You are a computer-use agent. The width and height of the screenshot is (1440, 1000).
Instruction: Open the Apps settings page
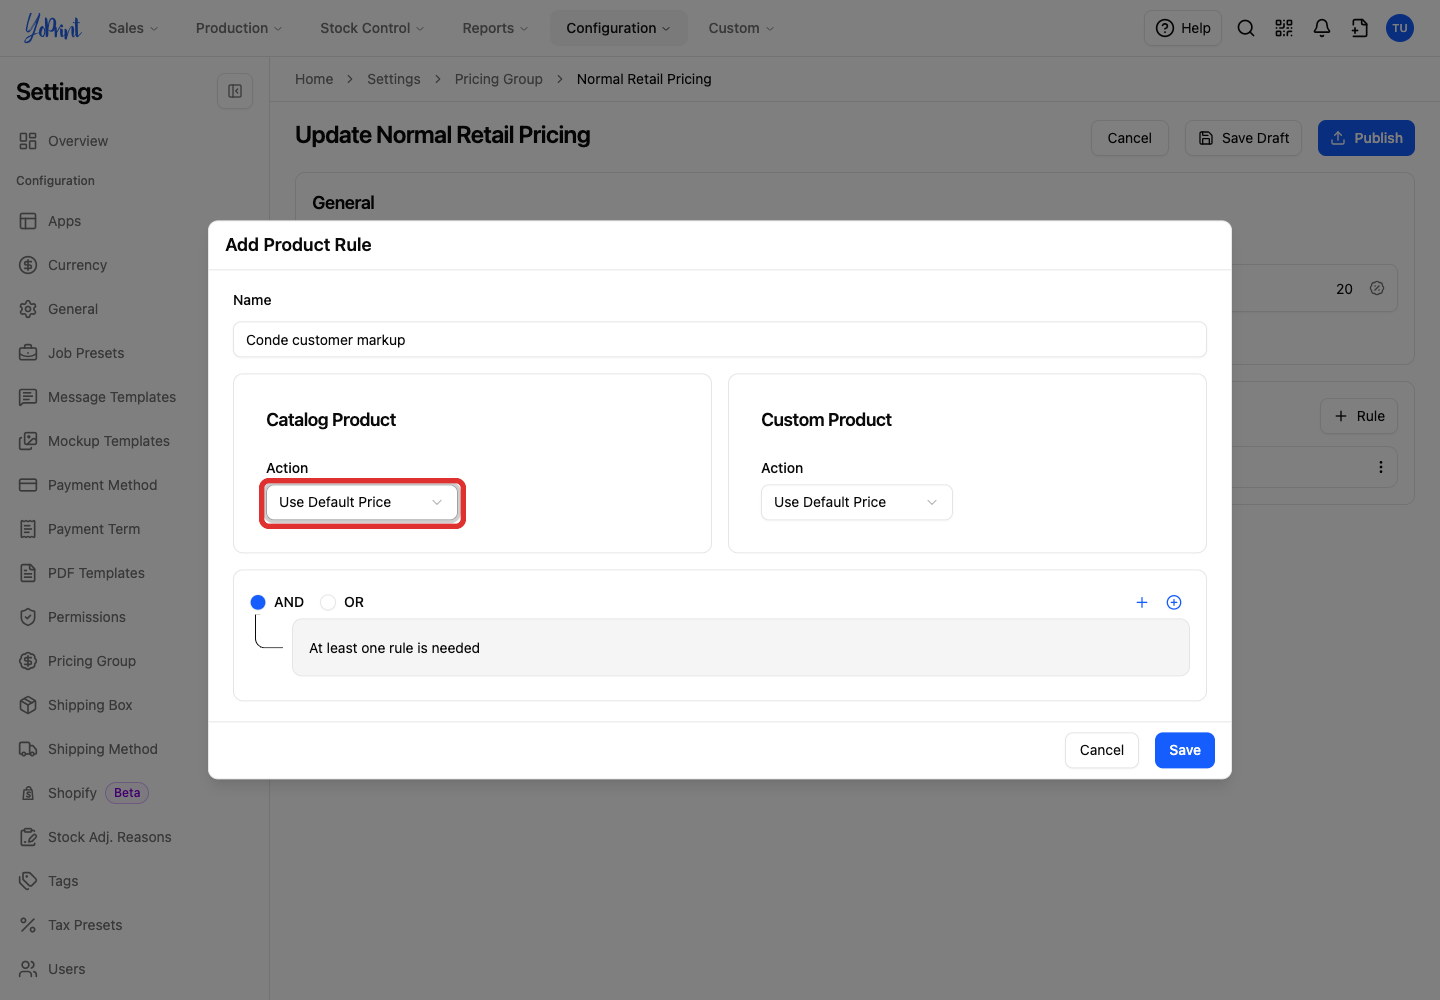[64, 221]
